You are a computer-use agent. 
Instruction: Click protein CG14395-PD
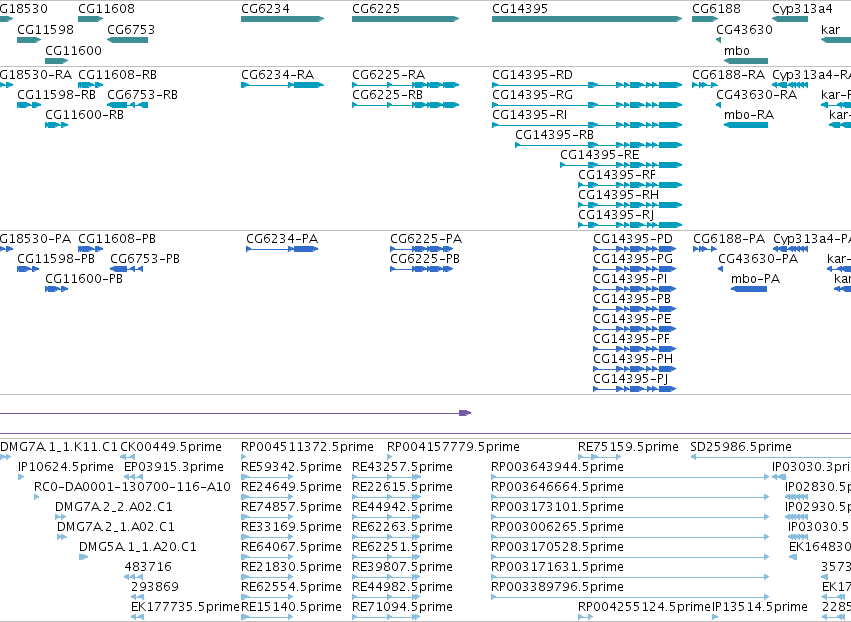[633, 239]
